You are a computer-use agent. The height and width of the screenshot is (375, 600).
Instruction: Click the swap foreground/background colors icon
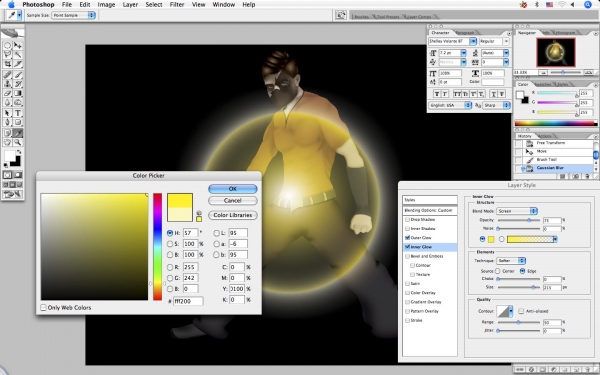click(19, 152)
